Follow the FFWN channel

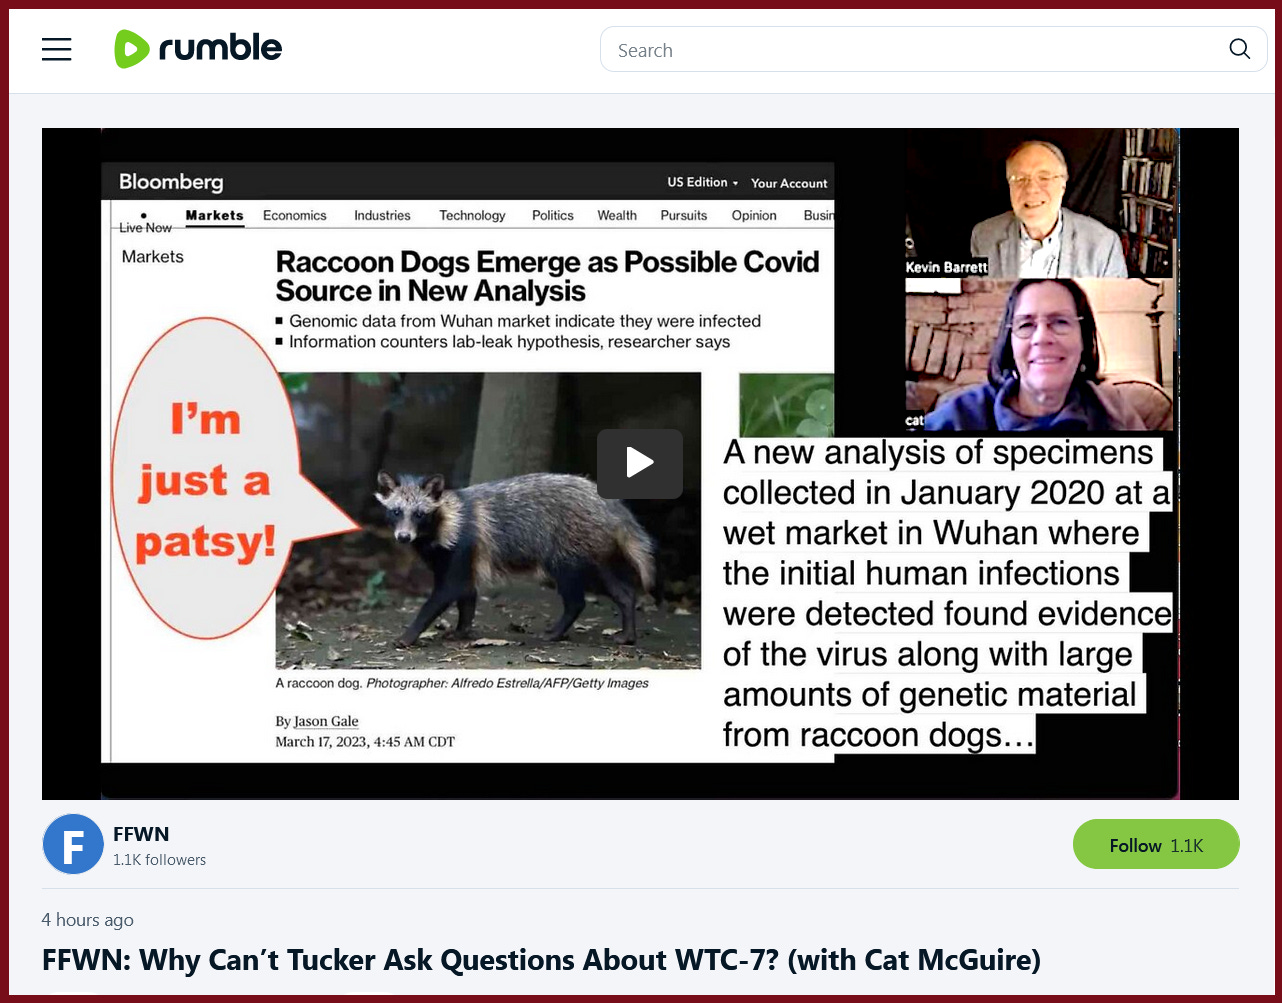tap(1156, 845)
